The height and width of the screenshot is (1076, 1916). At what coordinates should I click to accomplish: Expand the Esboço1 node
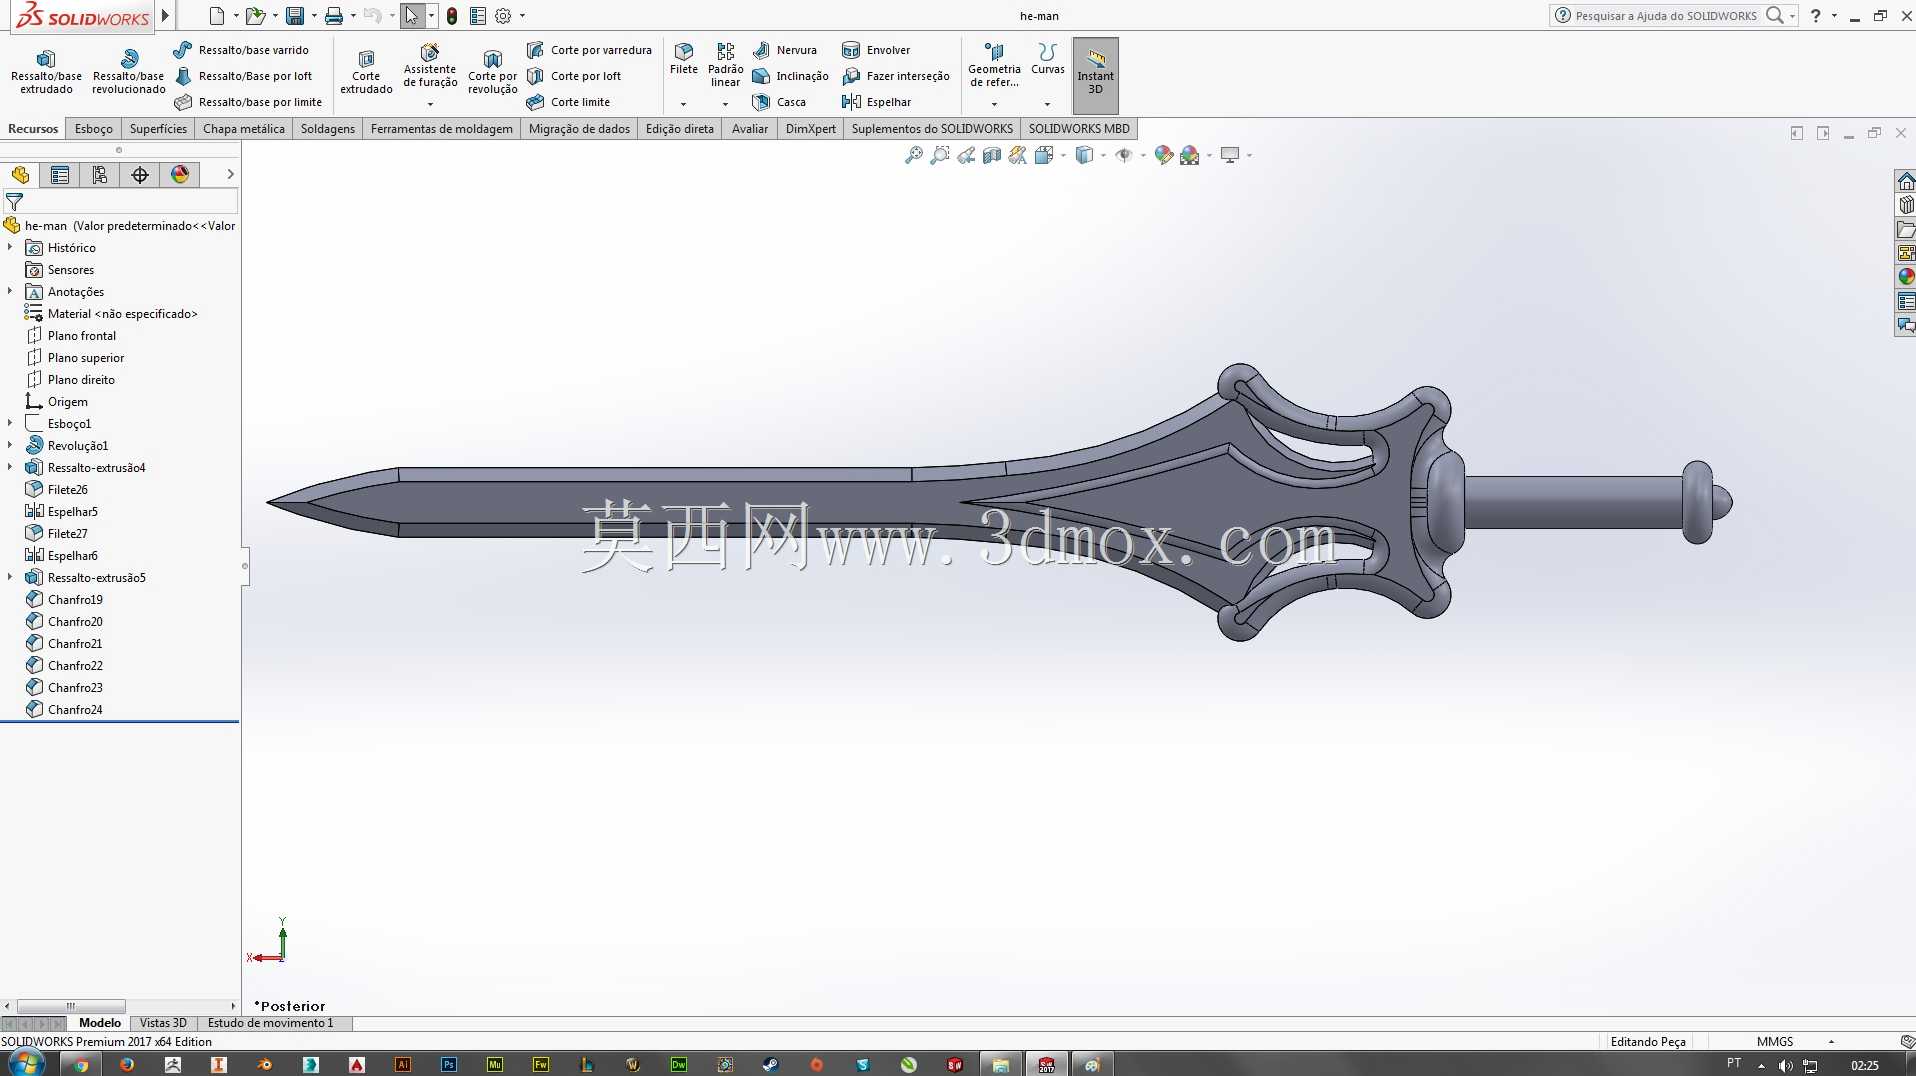(x=10, y=423)
